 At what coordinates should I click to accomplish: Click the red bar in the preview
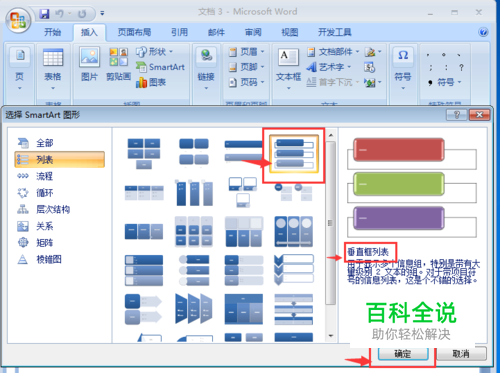(x=399, y=150)
